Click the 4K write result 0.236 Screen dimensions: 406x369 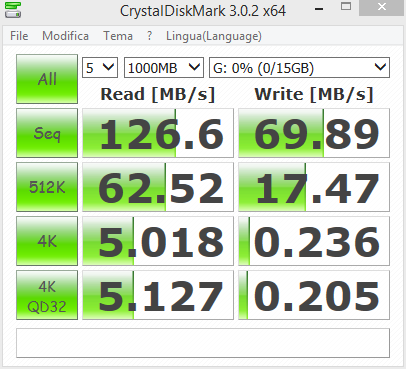[314, 241]
